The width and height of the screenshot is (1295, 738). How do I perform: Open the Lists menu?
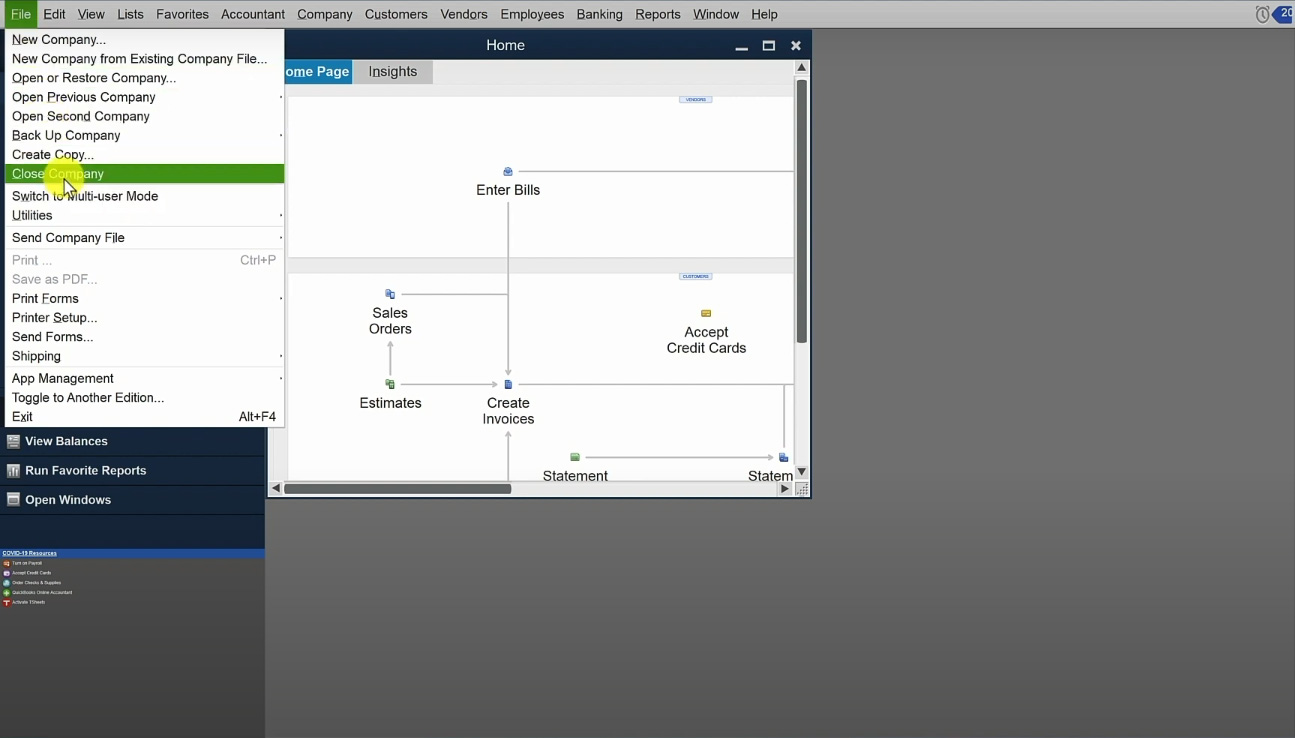coord(130,14)
